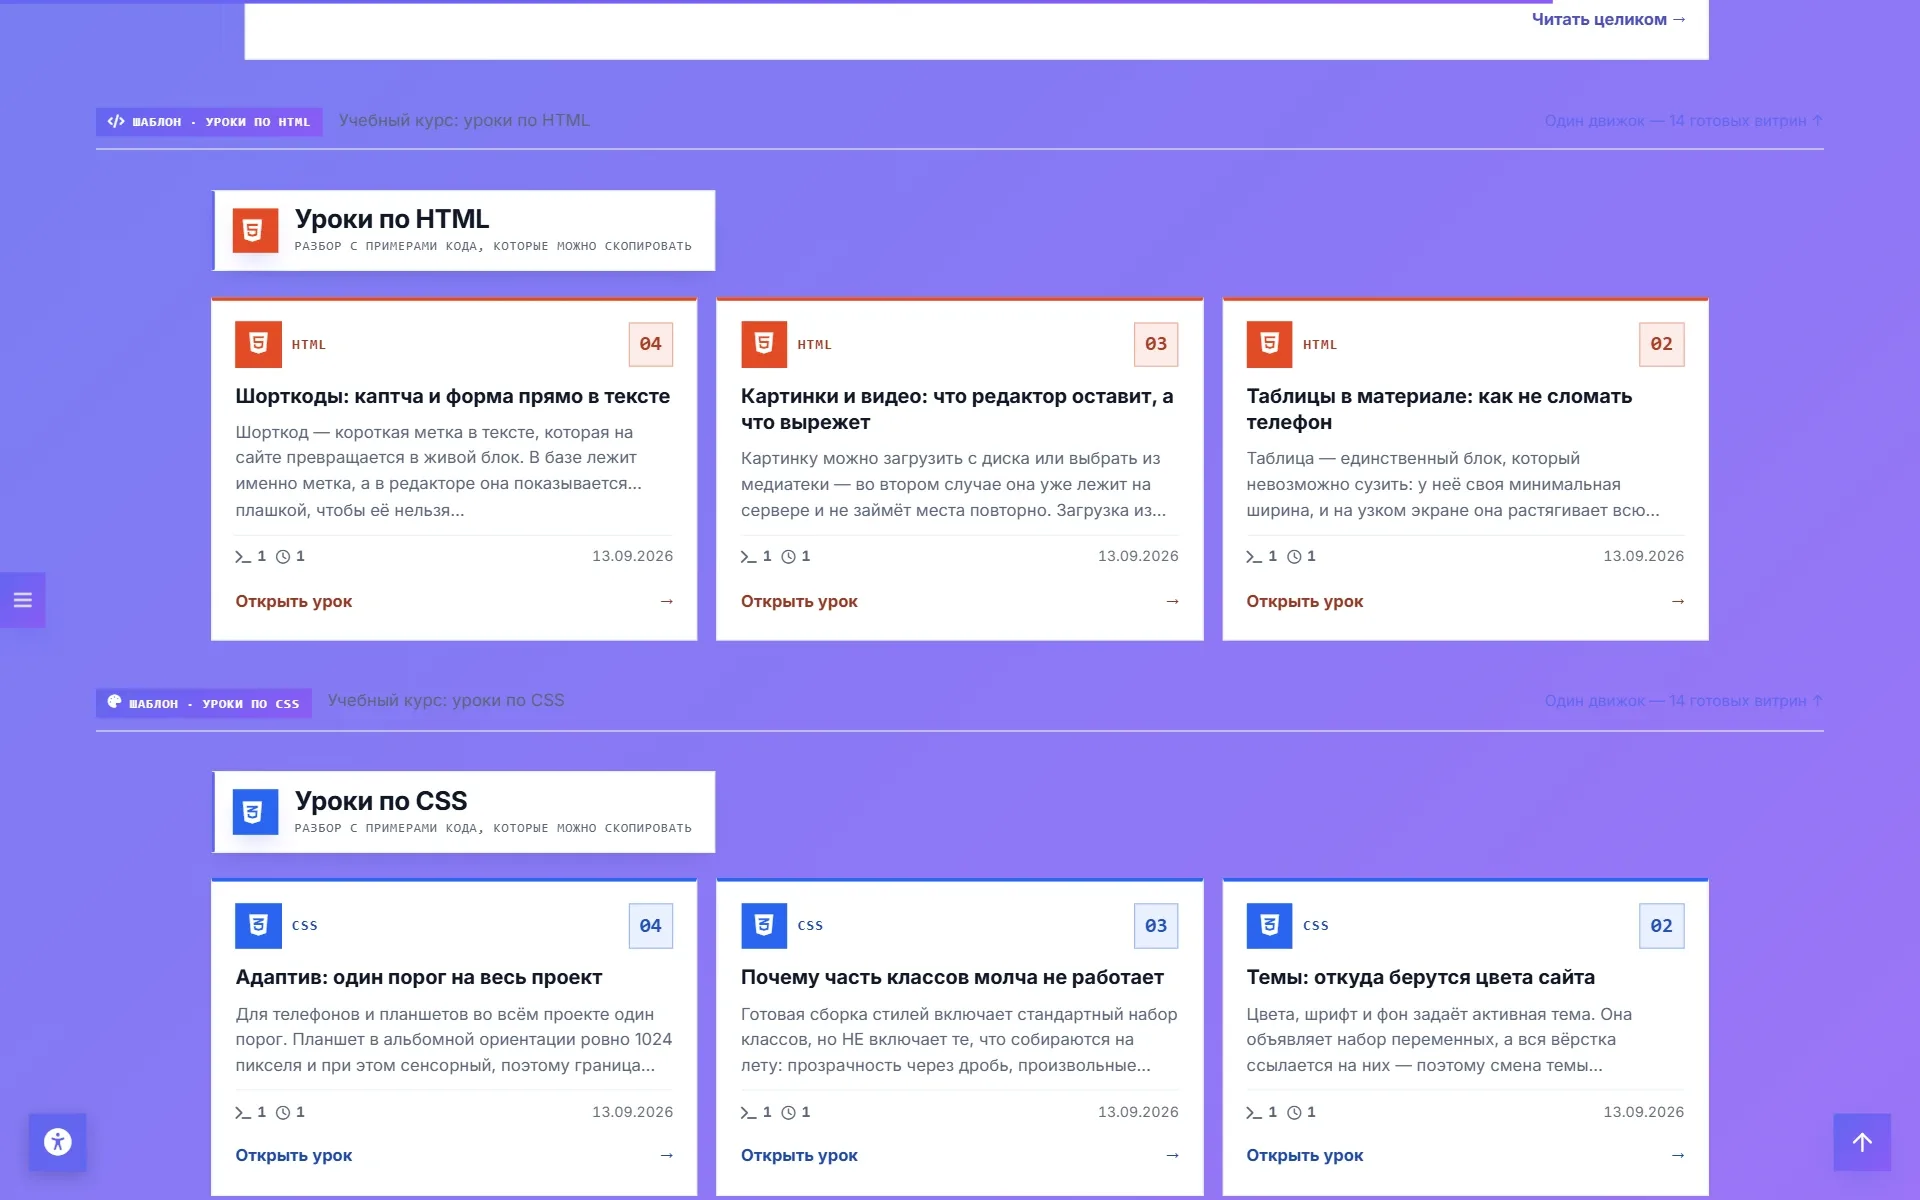
Task: Click the CSS3 icon in the Уроки по CSS header
Action: coord(255,812)
